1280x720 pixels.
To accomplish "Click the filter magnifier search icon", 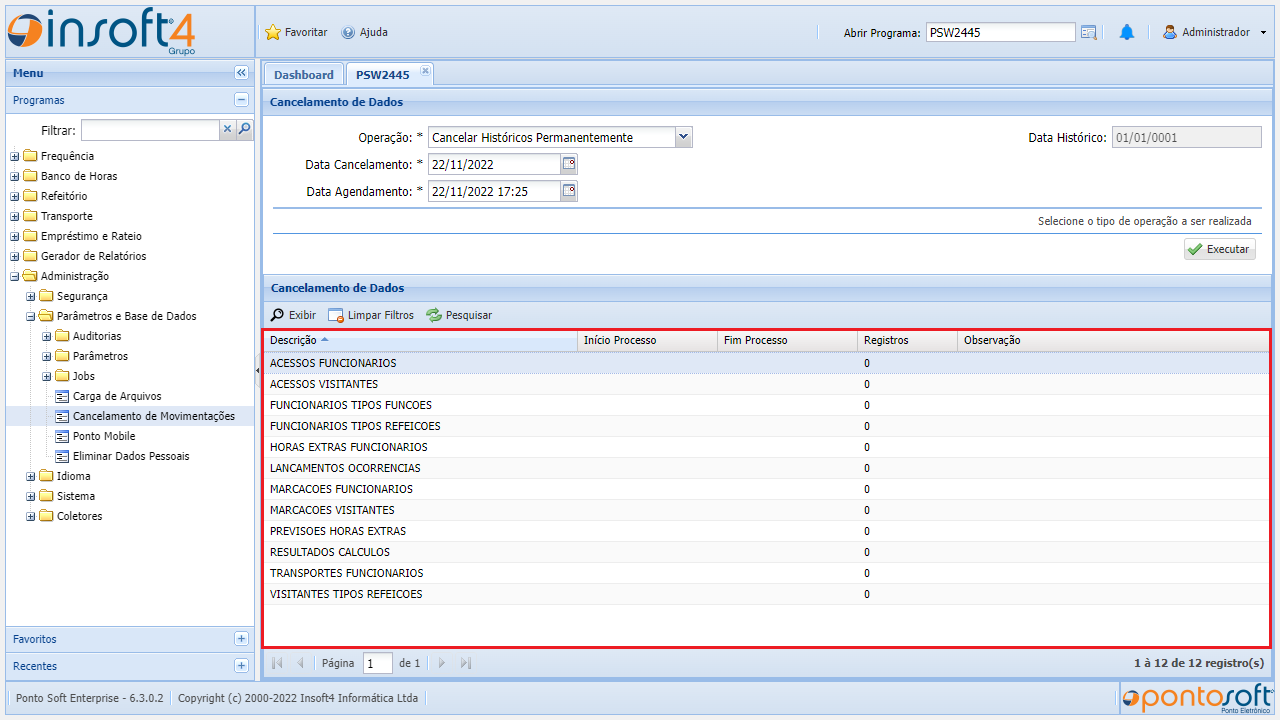I will coord(244,129).
